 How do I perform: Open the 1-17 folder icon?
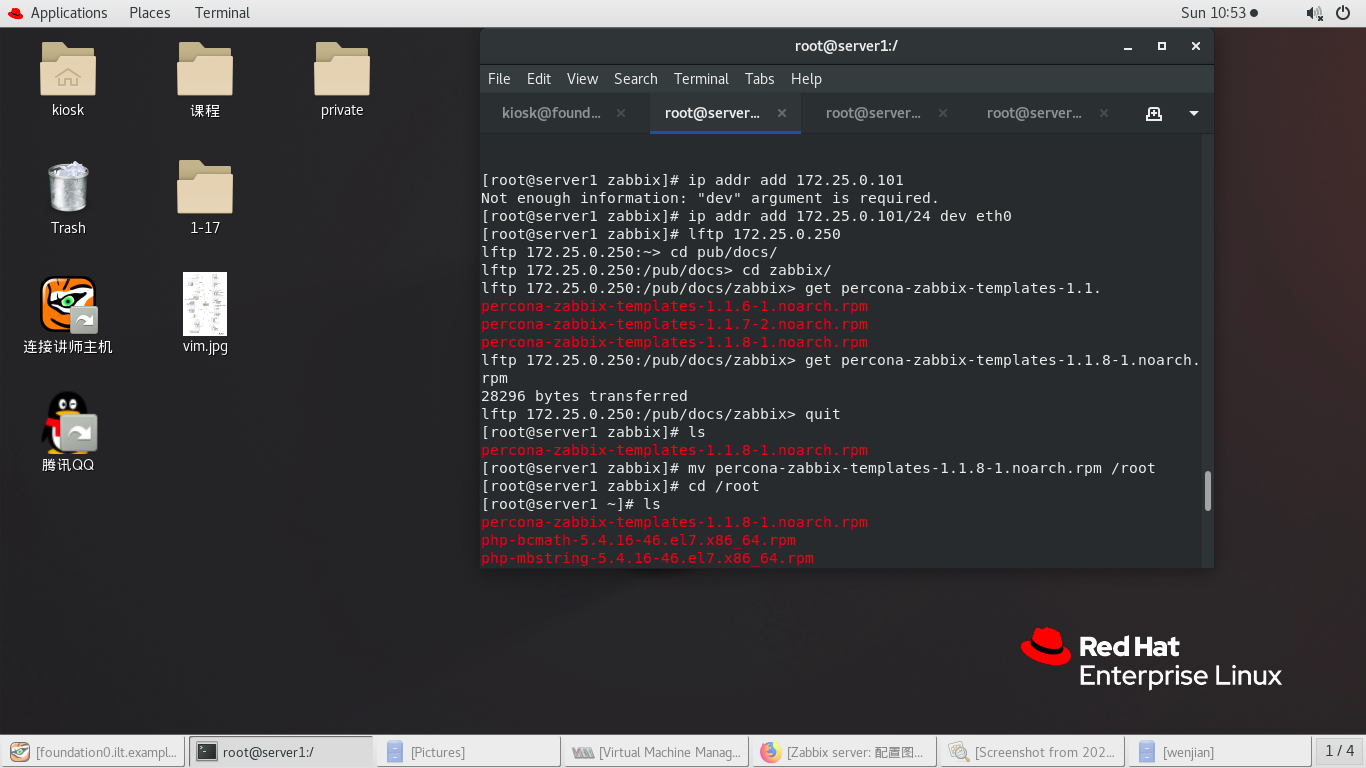coord(204,190)
